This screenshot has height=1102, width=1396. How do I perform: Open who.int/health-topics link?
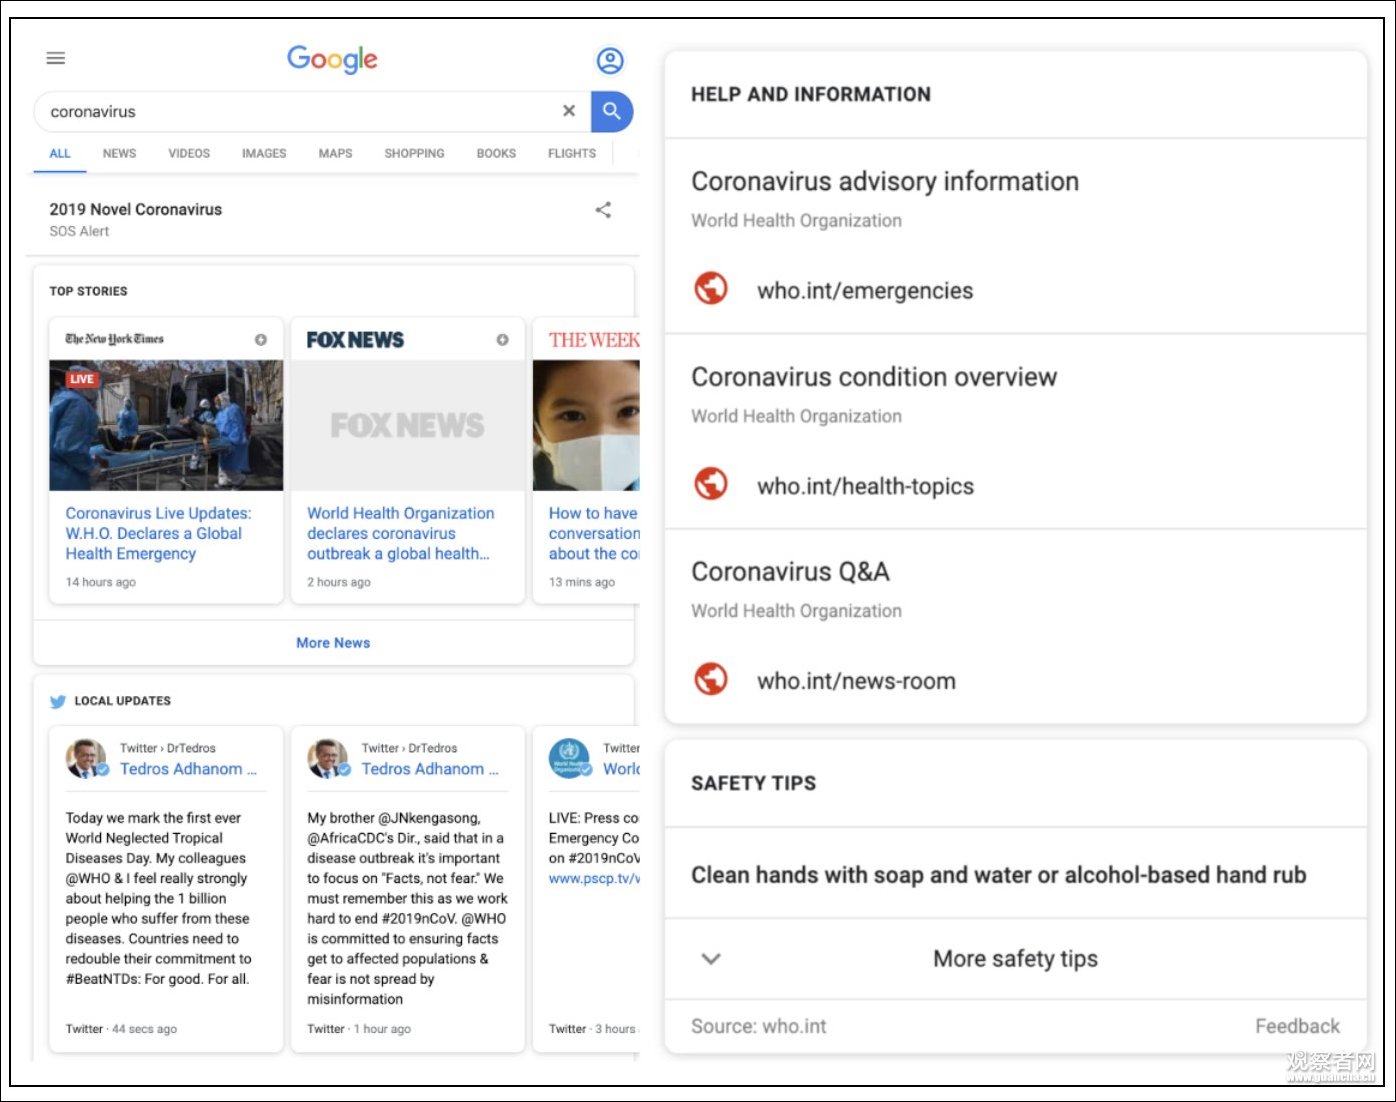865,486
